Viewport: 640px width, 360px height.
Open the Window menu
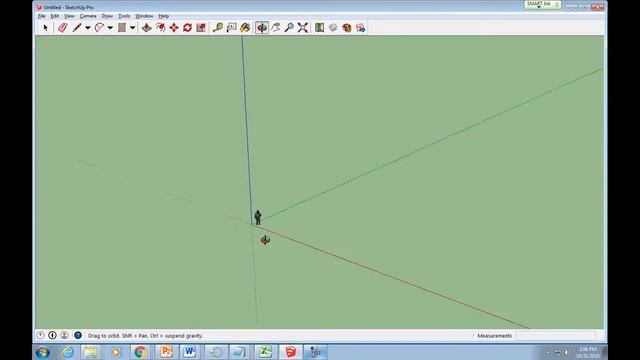[144, 16]
